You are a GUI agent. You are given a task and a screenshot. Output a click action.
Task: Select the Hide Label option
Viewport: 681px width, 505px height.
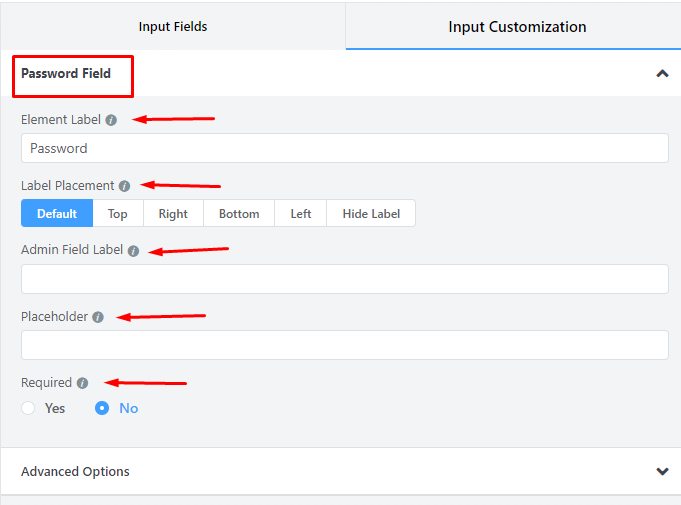[x=370, y=214]
